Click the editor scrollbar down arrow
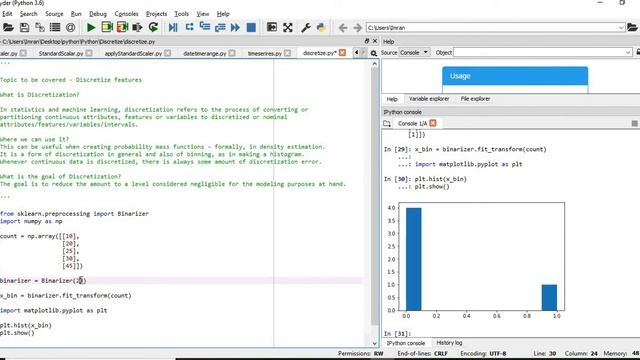 (x=375, y=343)
